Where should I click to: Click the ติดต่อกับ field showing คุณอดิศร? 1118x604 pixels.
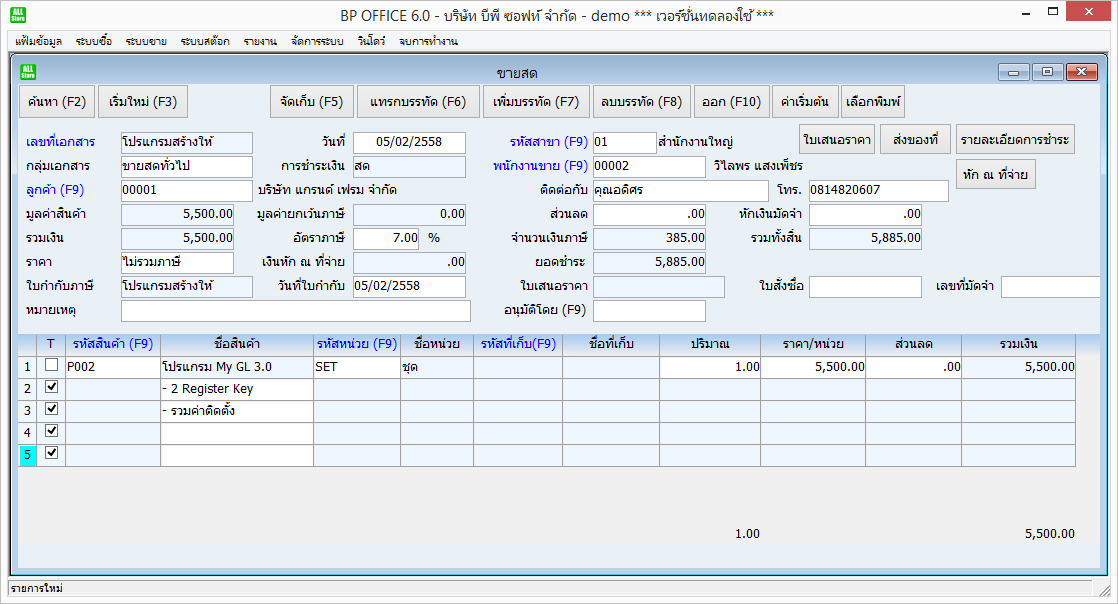coord(681,190)
